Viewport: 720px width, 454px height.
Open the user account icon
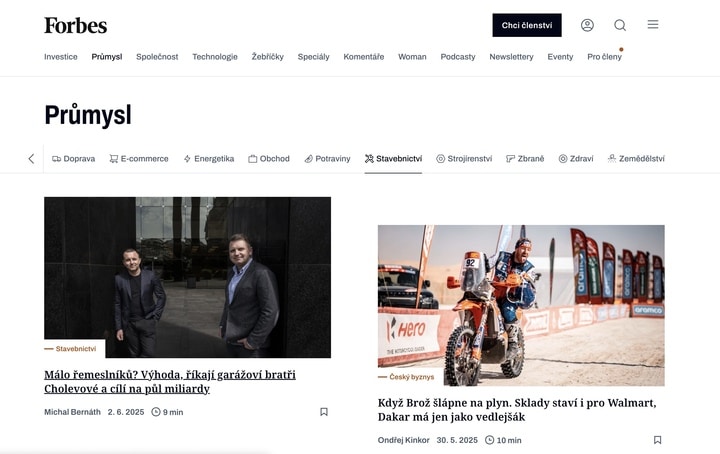[x=587, y=25]
